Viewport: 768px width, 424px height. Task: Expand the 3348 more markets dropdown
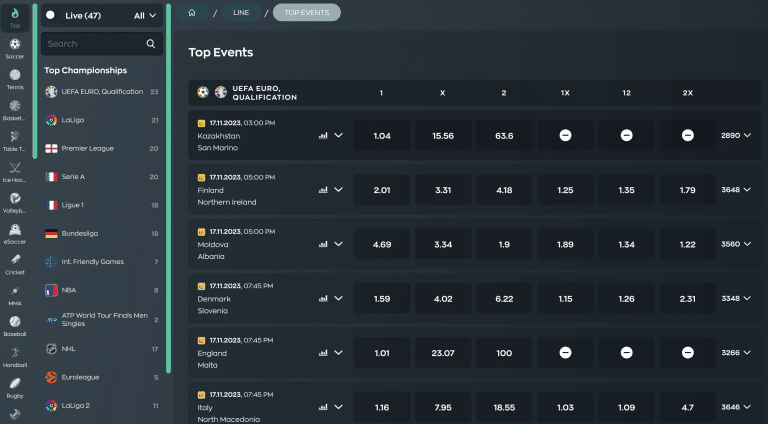[736, 299]
